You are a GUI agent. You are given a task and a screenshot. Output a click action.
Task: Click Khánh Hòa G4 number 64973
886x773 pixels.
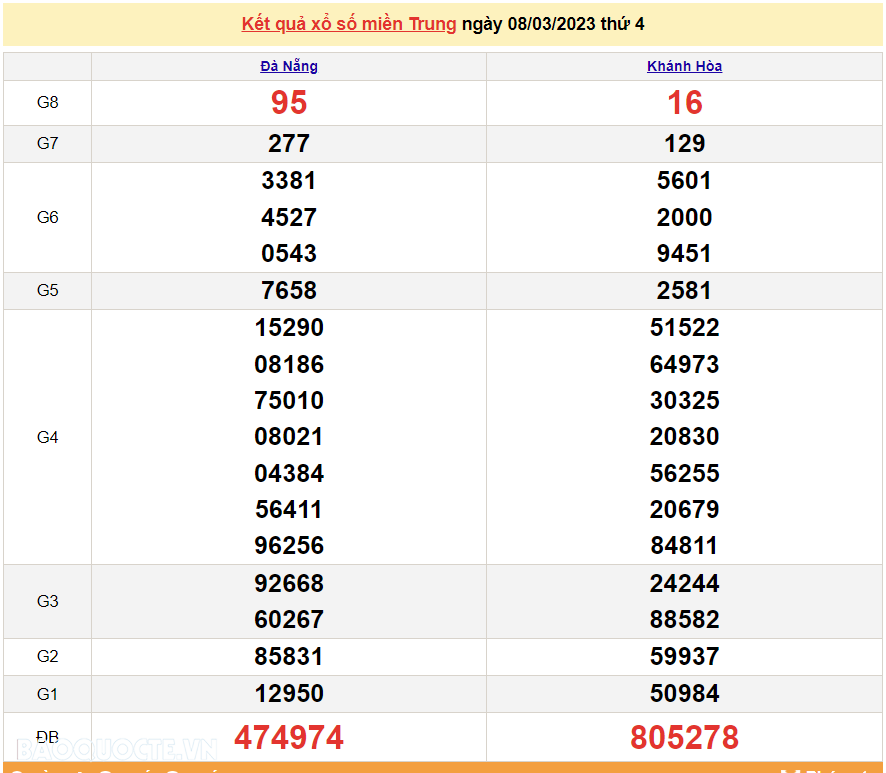[x=685, y=364]
